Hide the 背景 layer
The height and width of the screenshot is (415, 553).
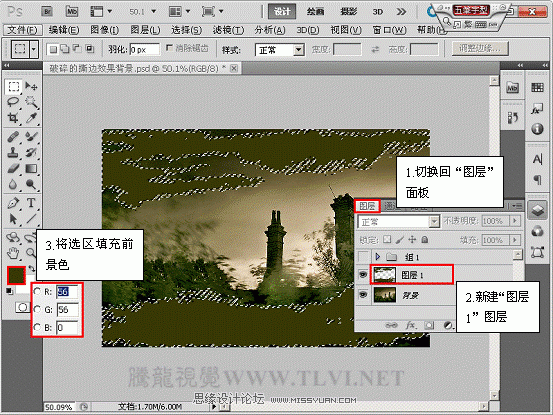pyautogui.click(x=363, y=294)
